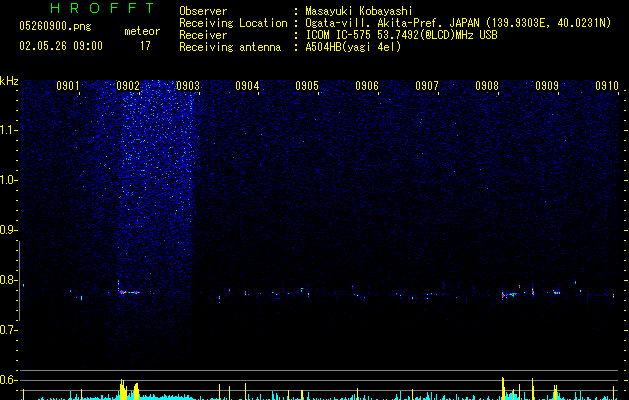Select the ICOM IC-575 53.7492 MHz USB text

pyautogui.click(x=401, y=35)
